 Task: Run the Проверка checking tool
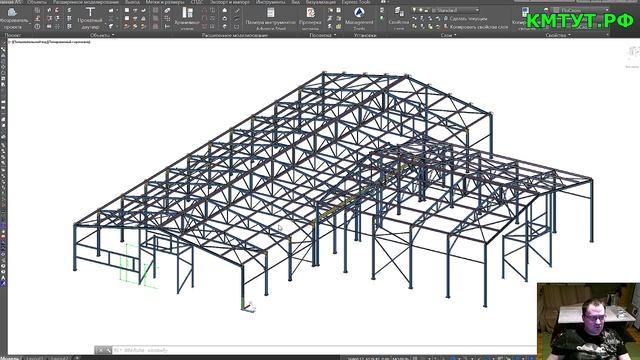tap(310, 18)
